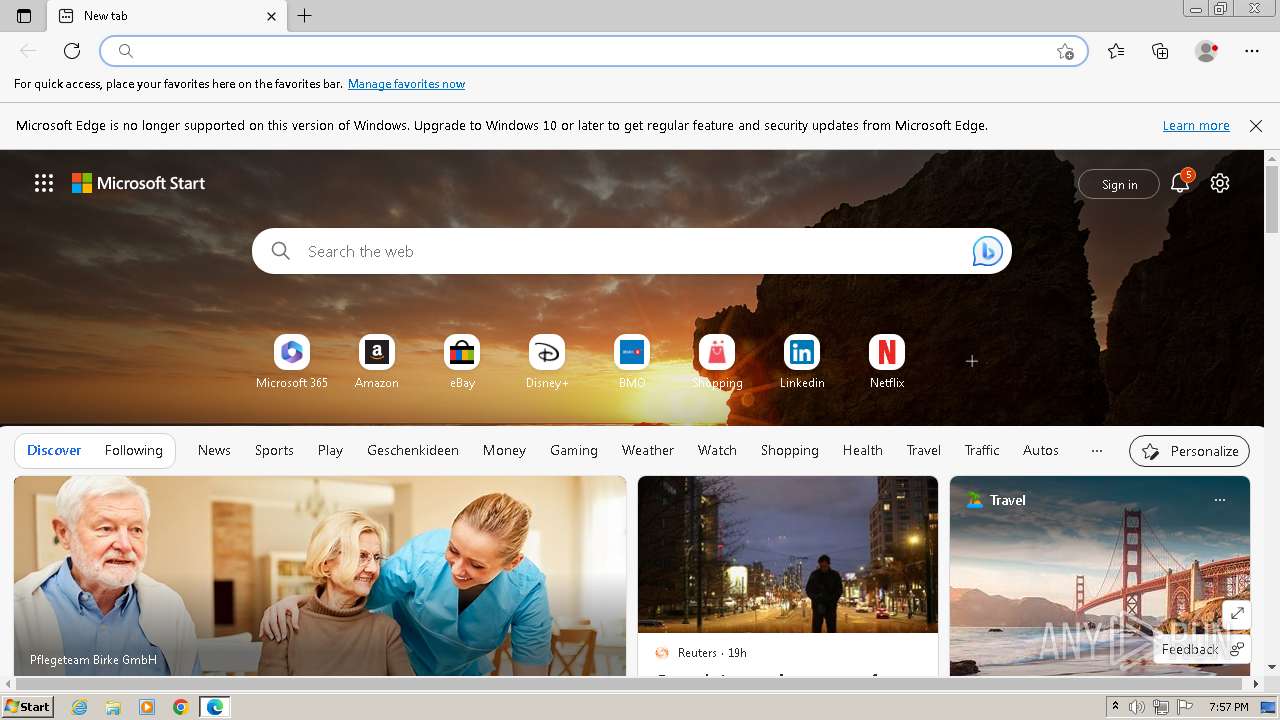Add this page to favorites star
Viewport: 1280px width, 720px height.
[1066, 51]
